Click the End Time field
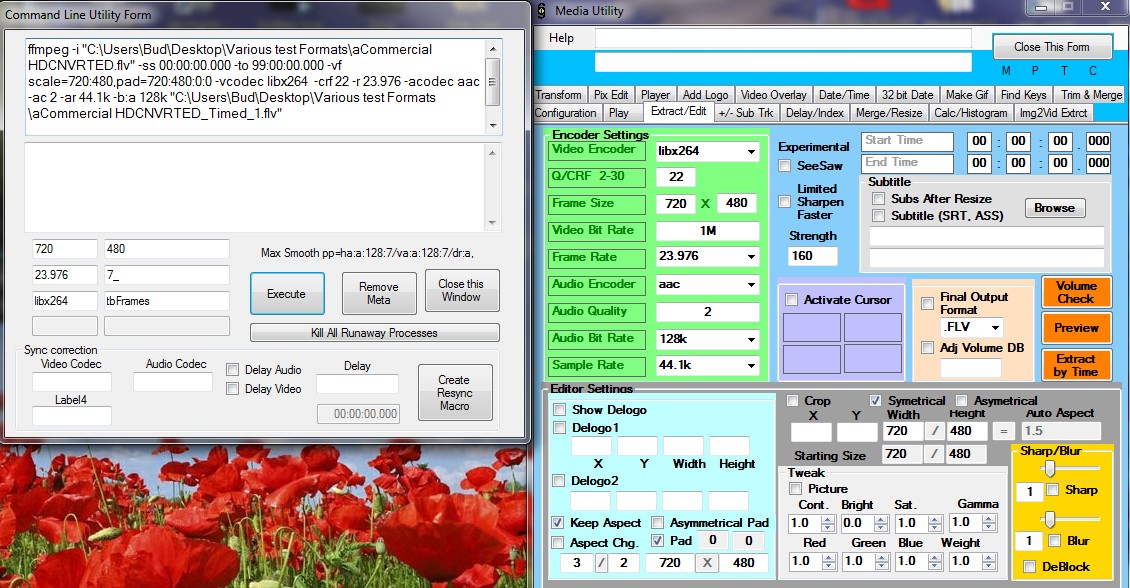 pos(907,163)
